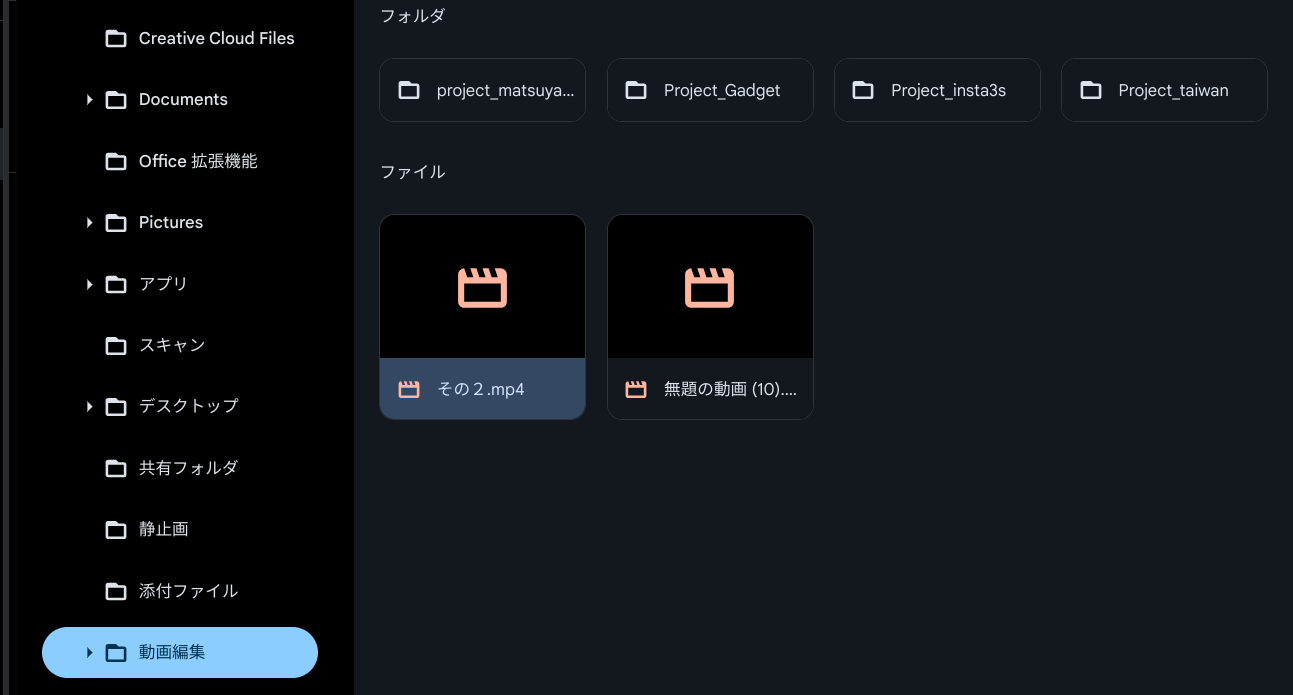Expand the デスクトップ folder tree arrow
Viewport: 1293px width, 695px height.
click(89, 407)
